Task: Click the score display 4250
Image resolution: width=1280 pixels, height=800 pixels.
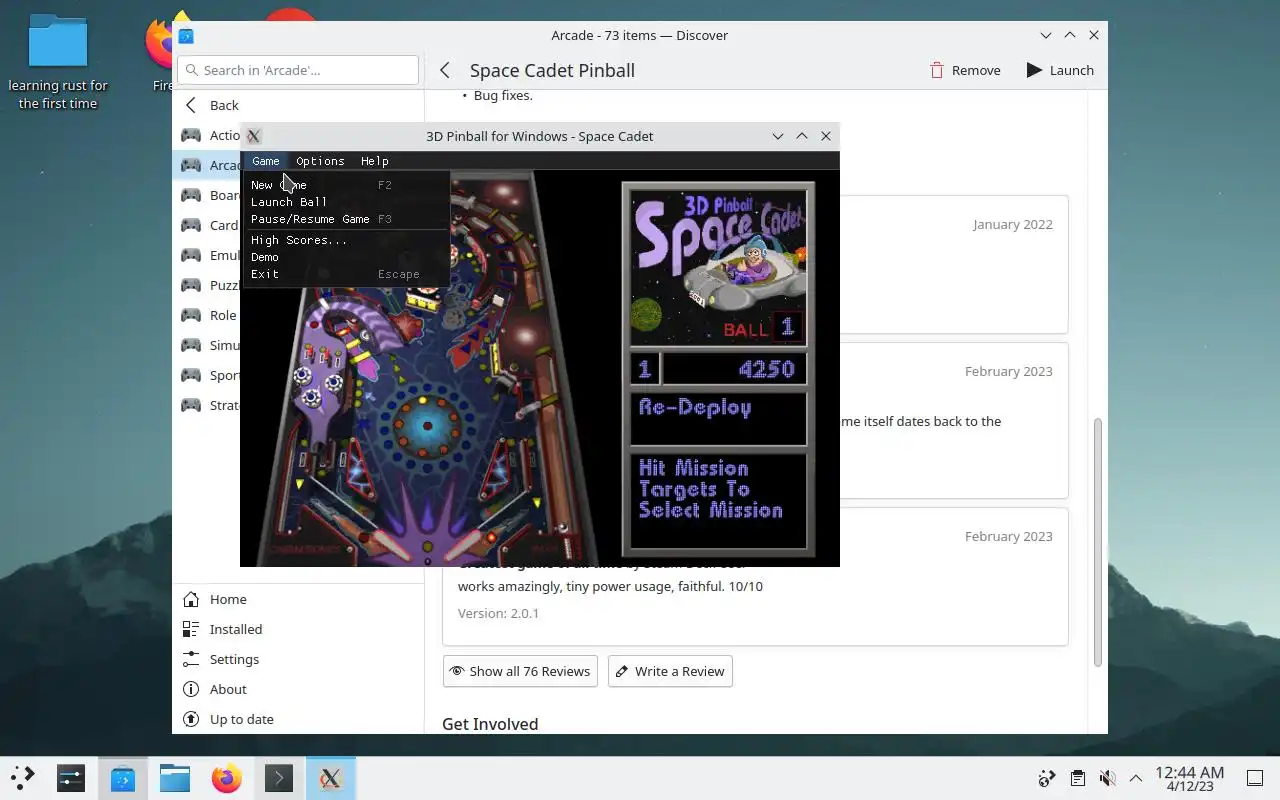Action: 734,369
